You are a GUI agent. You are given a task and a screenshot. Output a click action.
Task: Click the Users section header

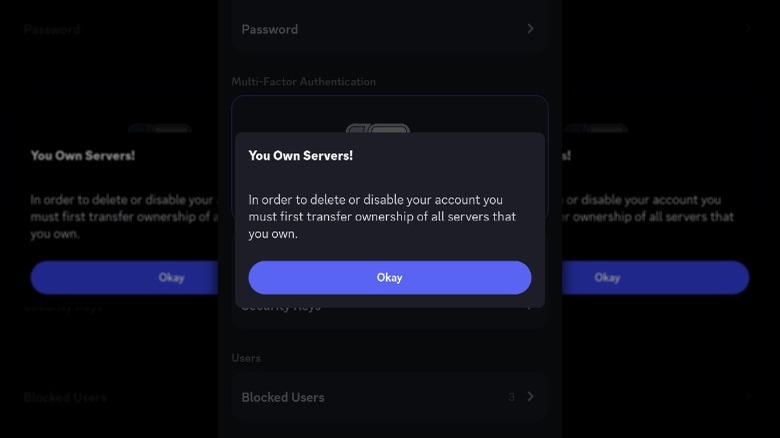(246, 358)
